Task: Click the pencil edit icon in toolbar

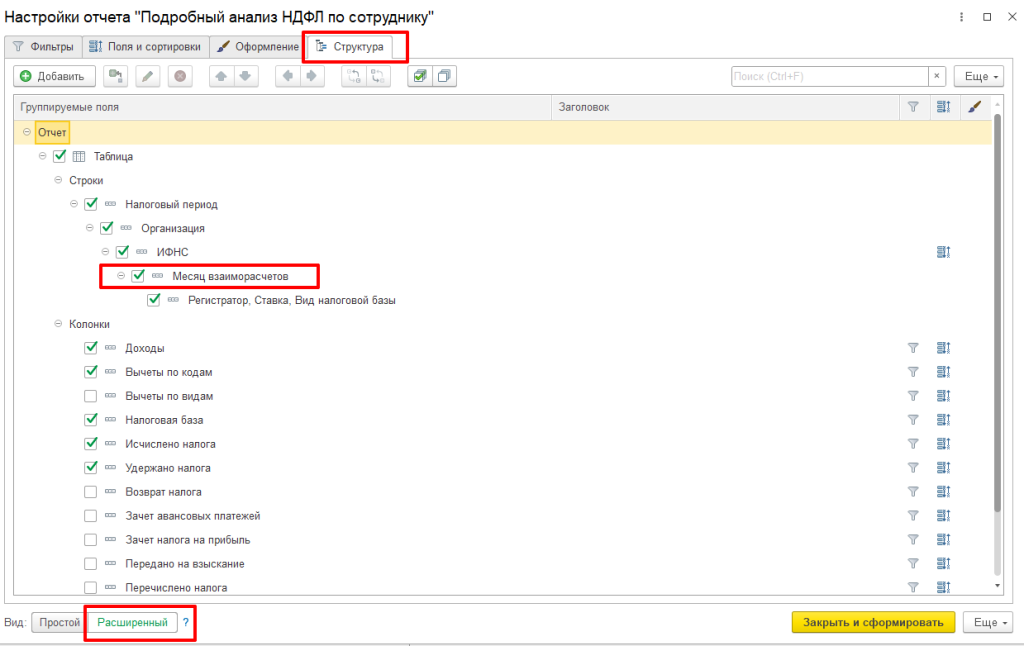Action: [147, 76]
